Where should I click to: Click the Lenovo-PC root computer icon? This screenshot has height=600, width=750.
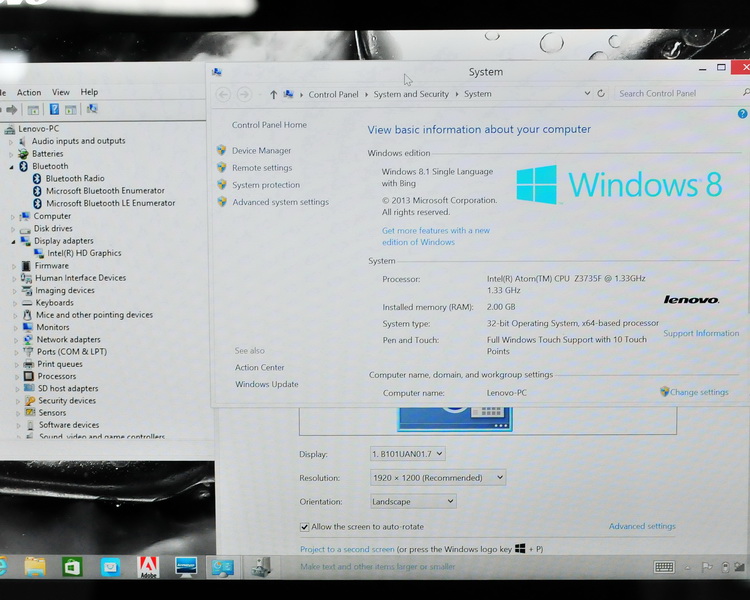click(x=10, y=129)
